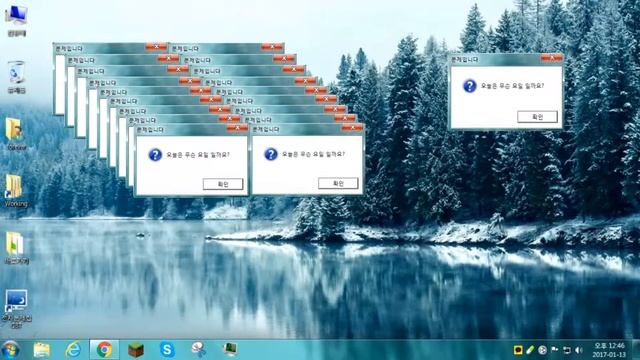Screen dimensions: 640x360
Task: Click the taskbar icon right of Skype
Action: coord(198,350)
